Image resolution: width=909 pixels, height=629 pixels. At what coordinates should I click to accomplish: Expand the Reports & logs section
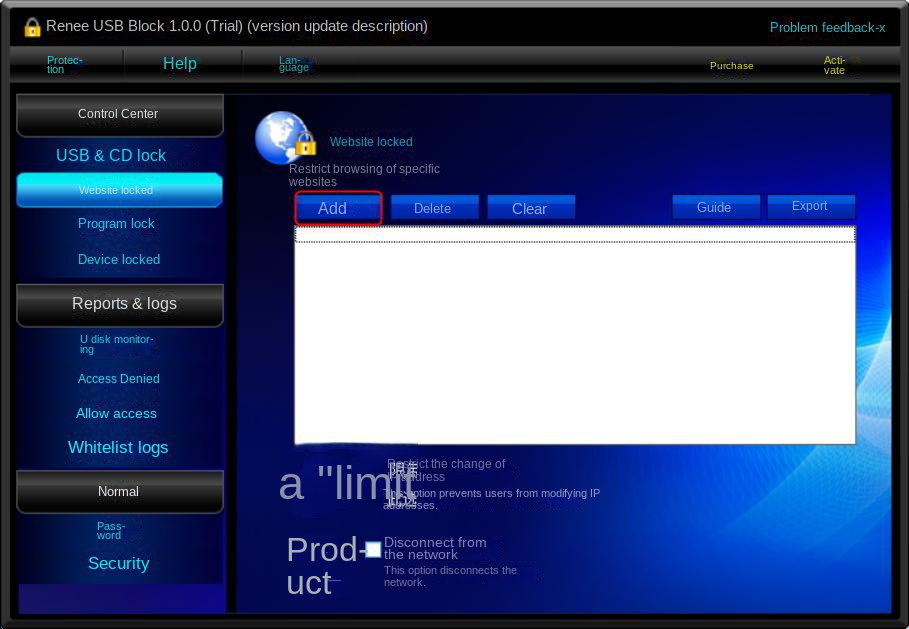[119, 304]
